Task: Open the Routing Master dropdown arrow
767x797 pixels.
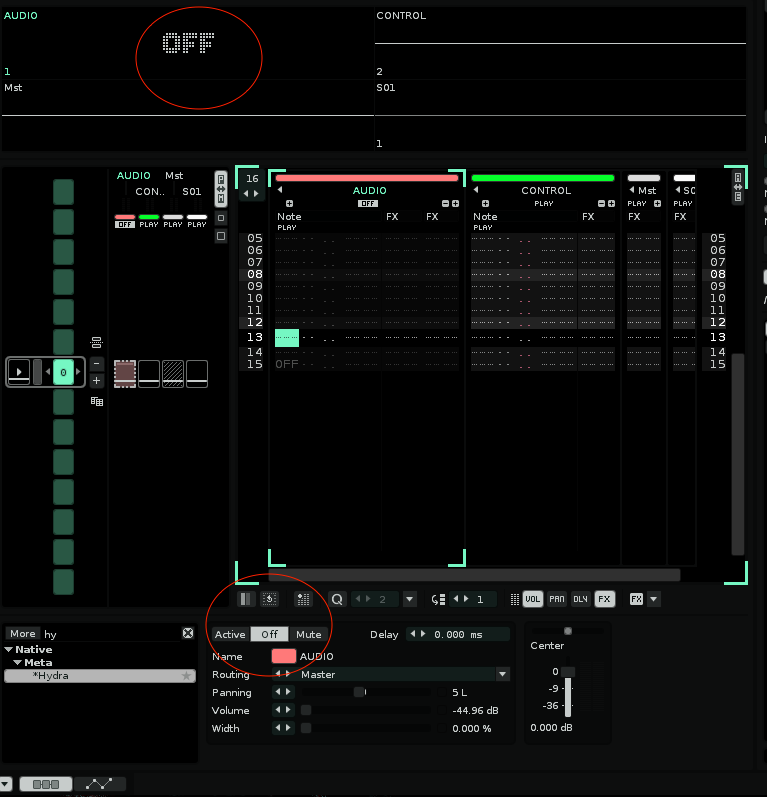Action: (x=502, y=675)
